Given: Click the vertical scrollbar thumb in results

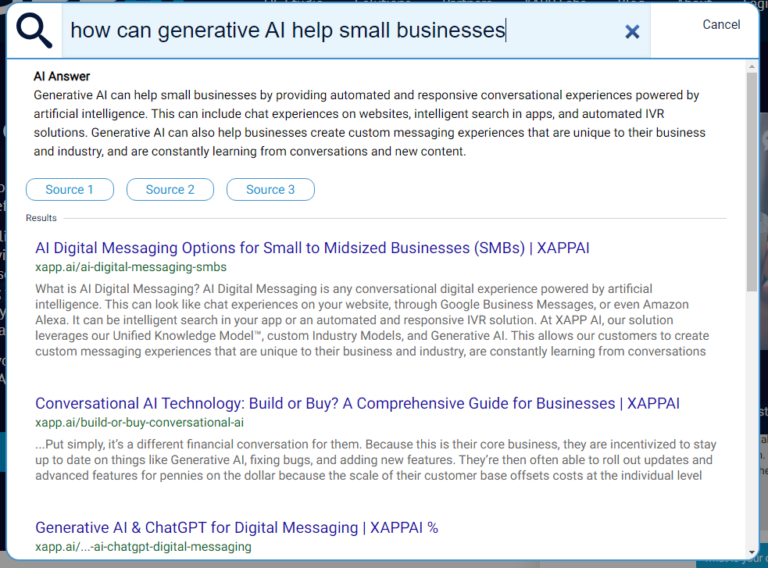Looking at the screenshot, I should tap(752, 180).
